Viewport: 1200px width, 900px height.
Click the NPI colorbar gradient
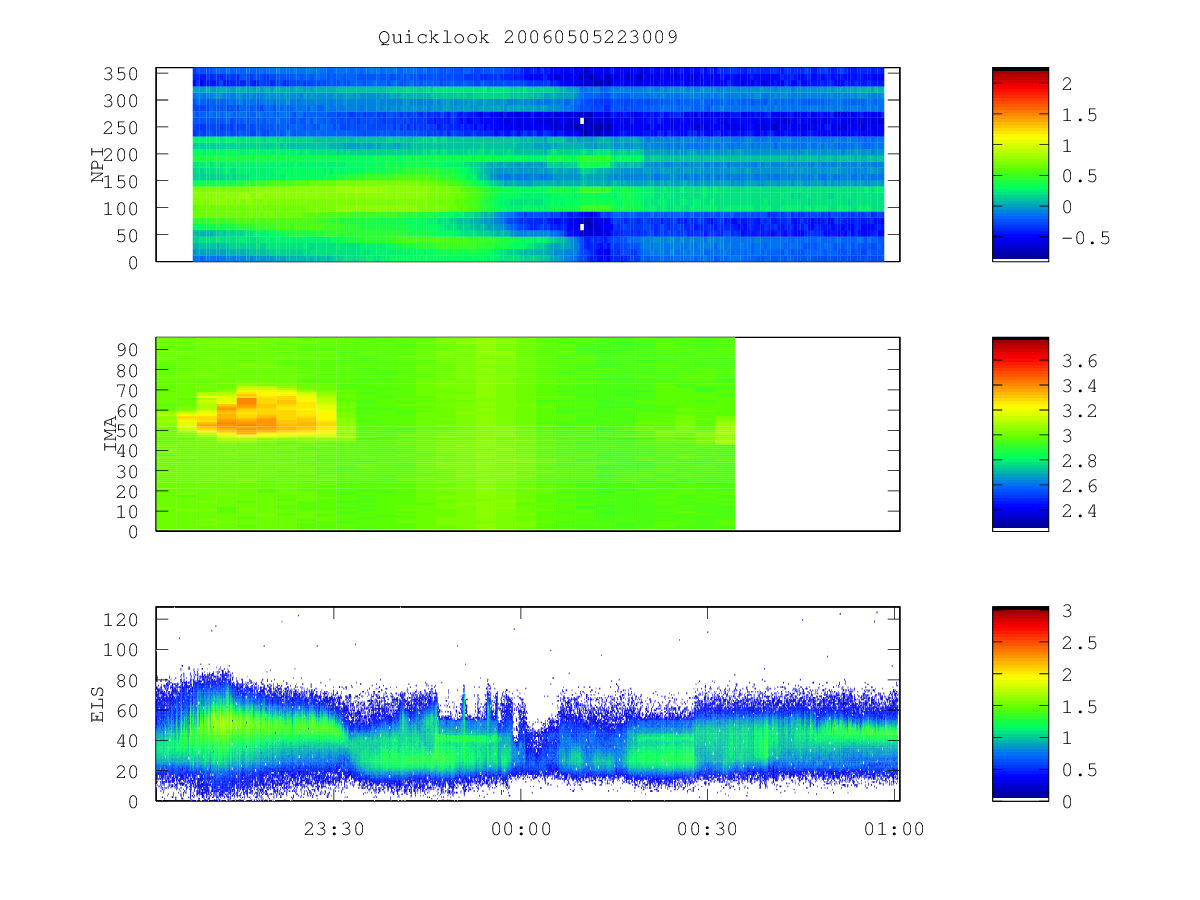click(1020, 164)
